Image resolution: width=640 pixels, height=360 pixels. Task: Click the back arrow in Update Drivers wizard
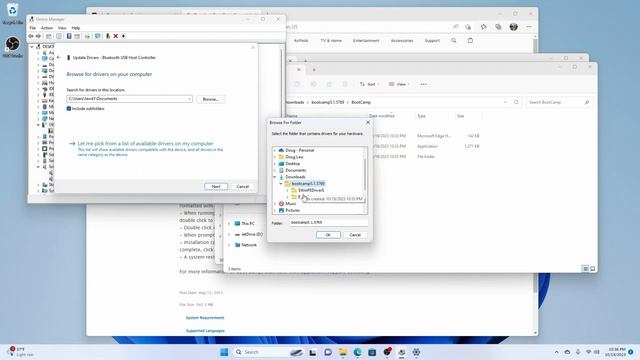pyautogui.click(x=59, y=58)
